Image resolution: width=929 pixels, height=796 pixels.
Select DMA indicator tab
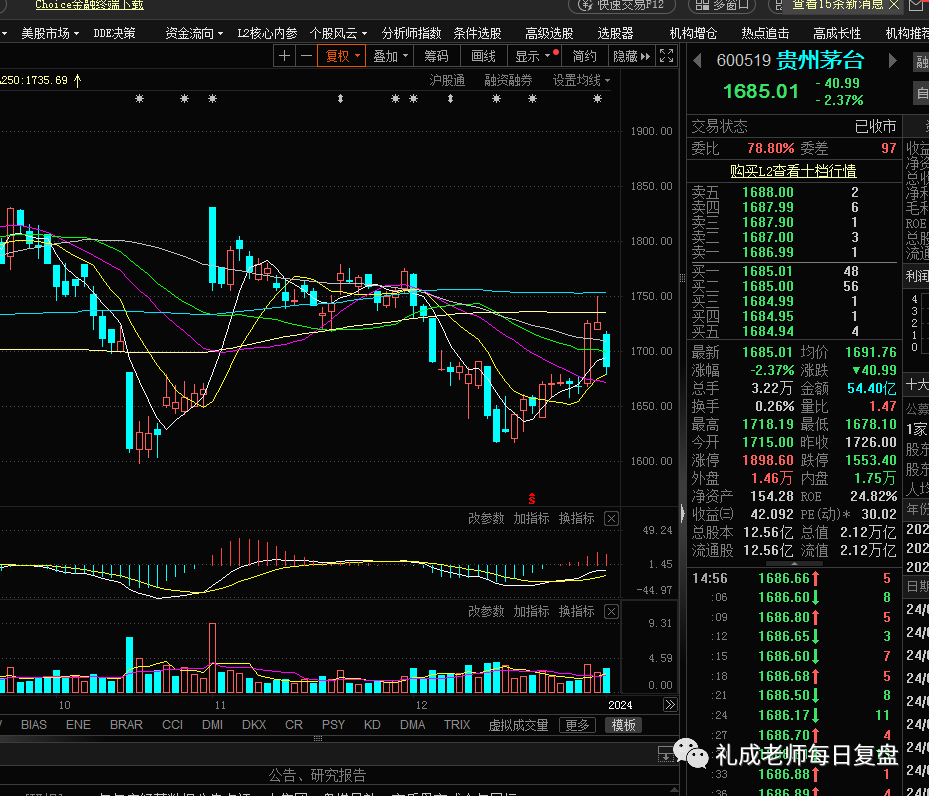pos(412,725)
